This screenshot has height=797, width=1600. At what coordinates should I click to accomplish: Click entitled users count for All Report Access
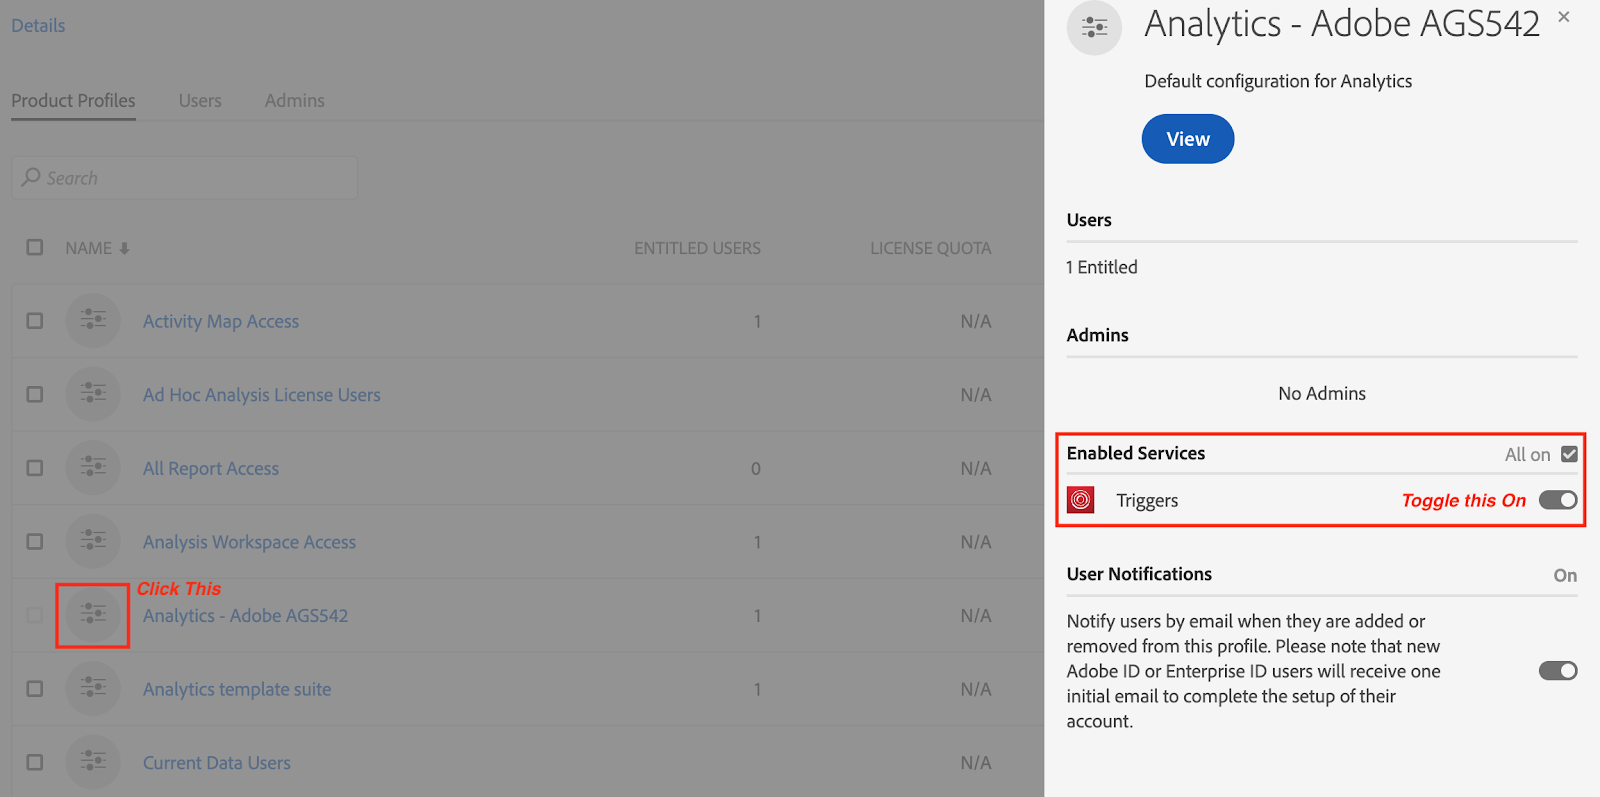[x=756, y=468]
